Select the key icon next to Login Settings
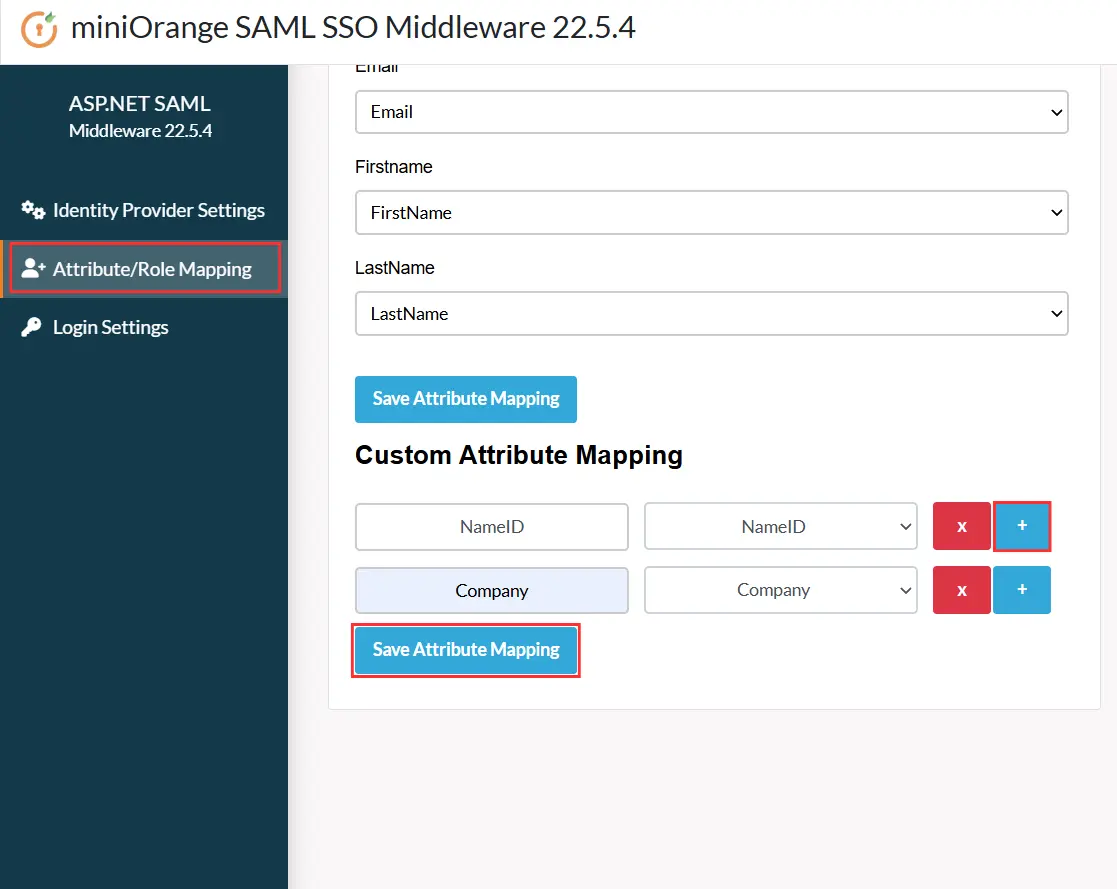 tap(31, 326)
